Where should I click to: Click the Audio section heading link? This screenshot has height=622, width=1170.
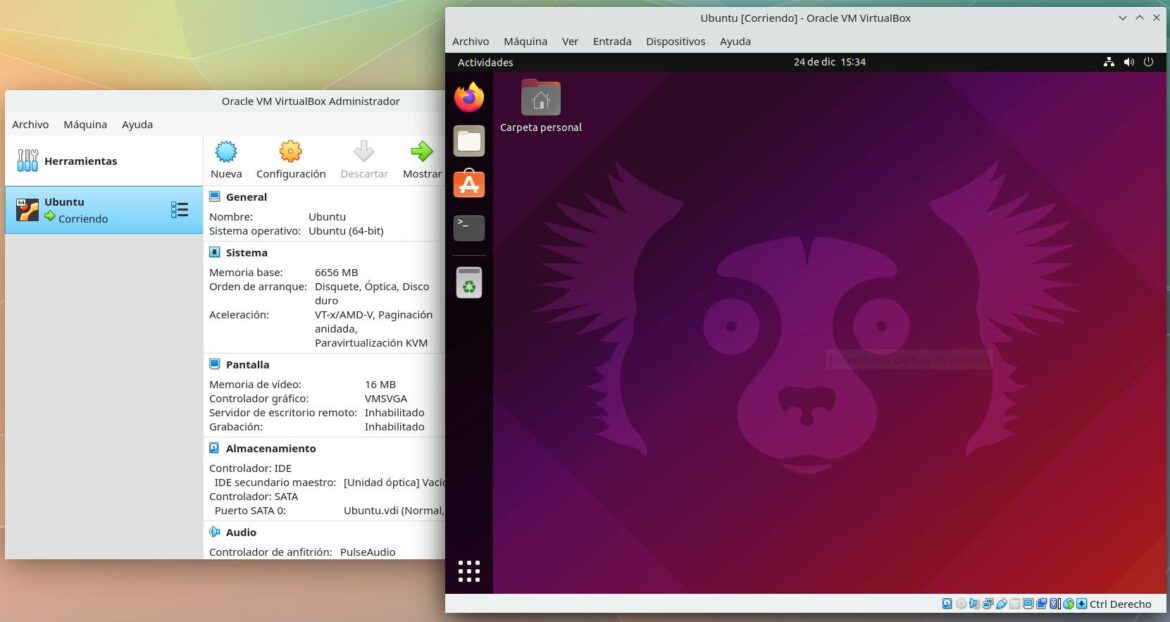click(x=241, y=533)
